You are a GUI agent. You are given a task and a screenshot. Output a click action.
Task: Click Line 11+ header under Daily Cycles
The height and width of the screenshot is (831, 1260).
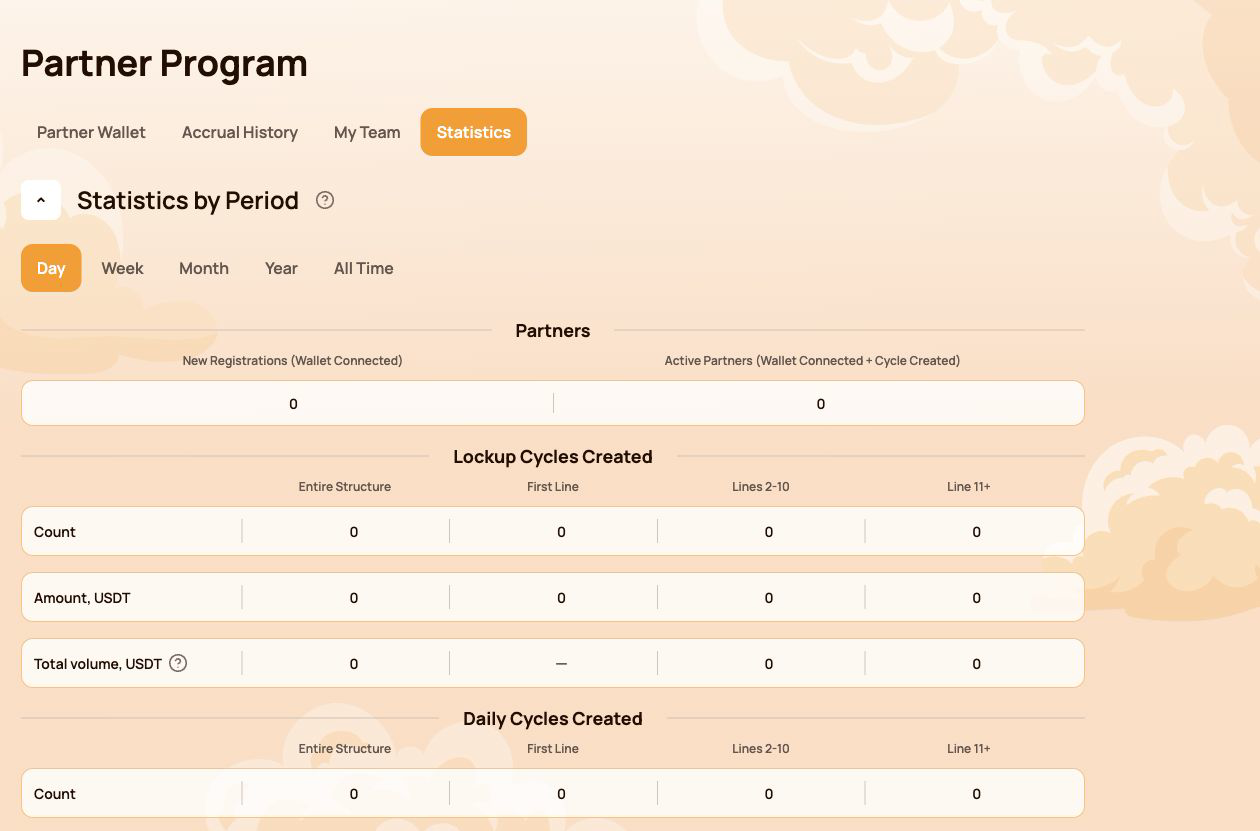[969, 749]
